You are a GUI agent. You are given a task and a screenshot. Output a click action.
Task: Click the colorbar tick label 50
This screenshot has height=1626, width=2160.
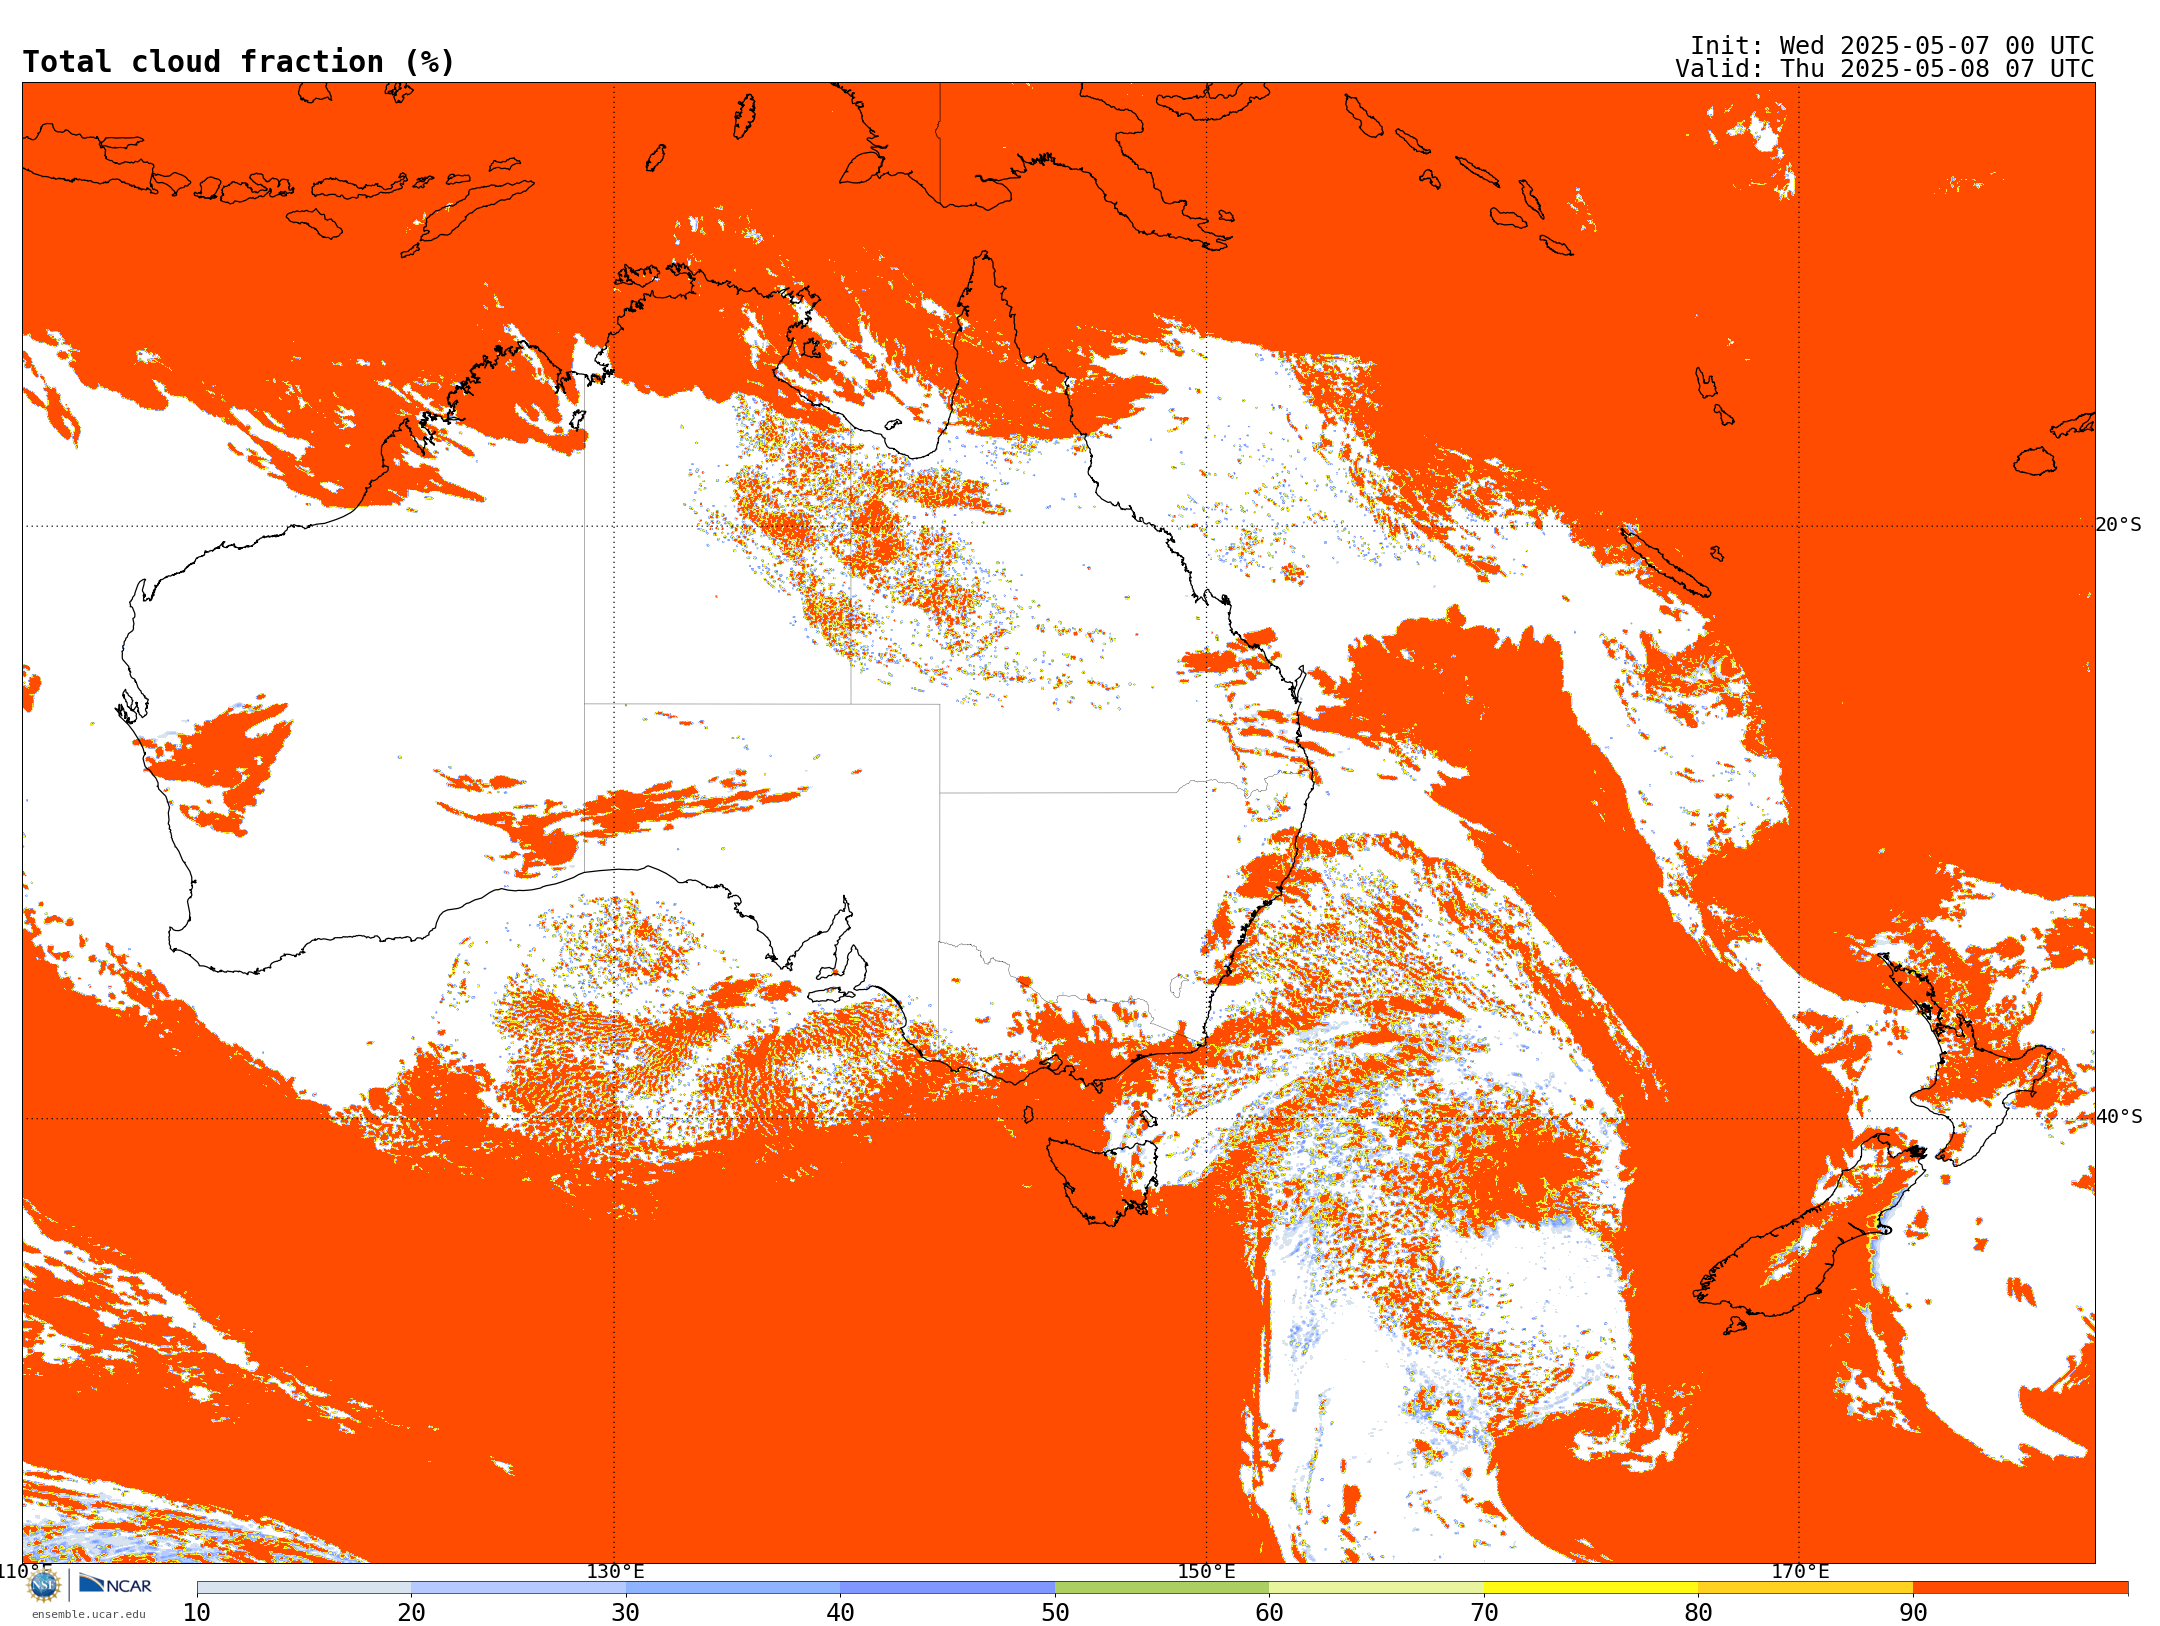tap(1055, 1612)
